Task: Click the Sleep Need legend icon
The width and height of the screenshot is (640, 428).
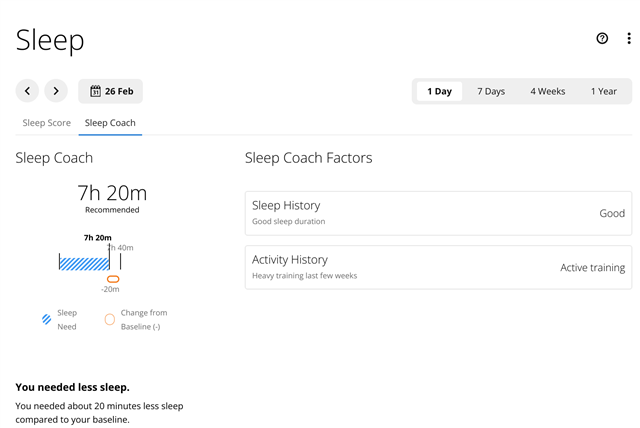Action: 46,319
